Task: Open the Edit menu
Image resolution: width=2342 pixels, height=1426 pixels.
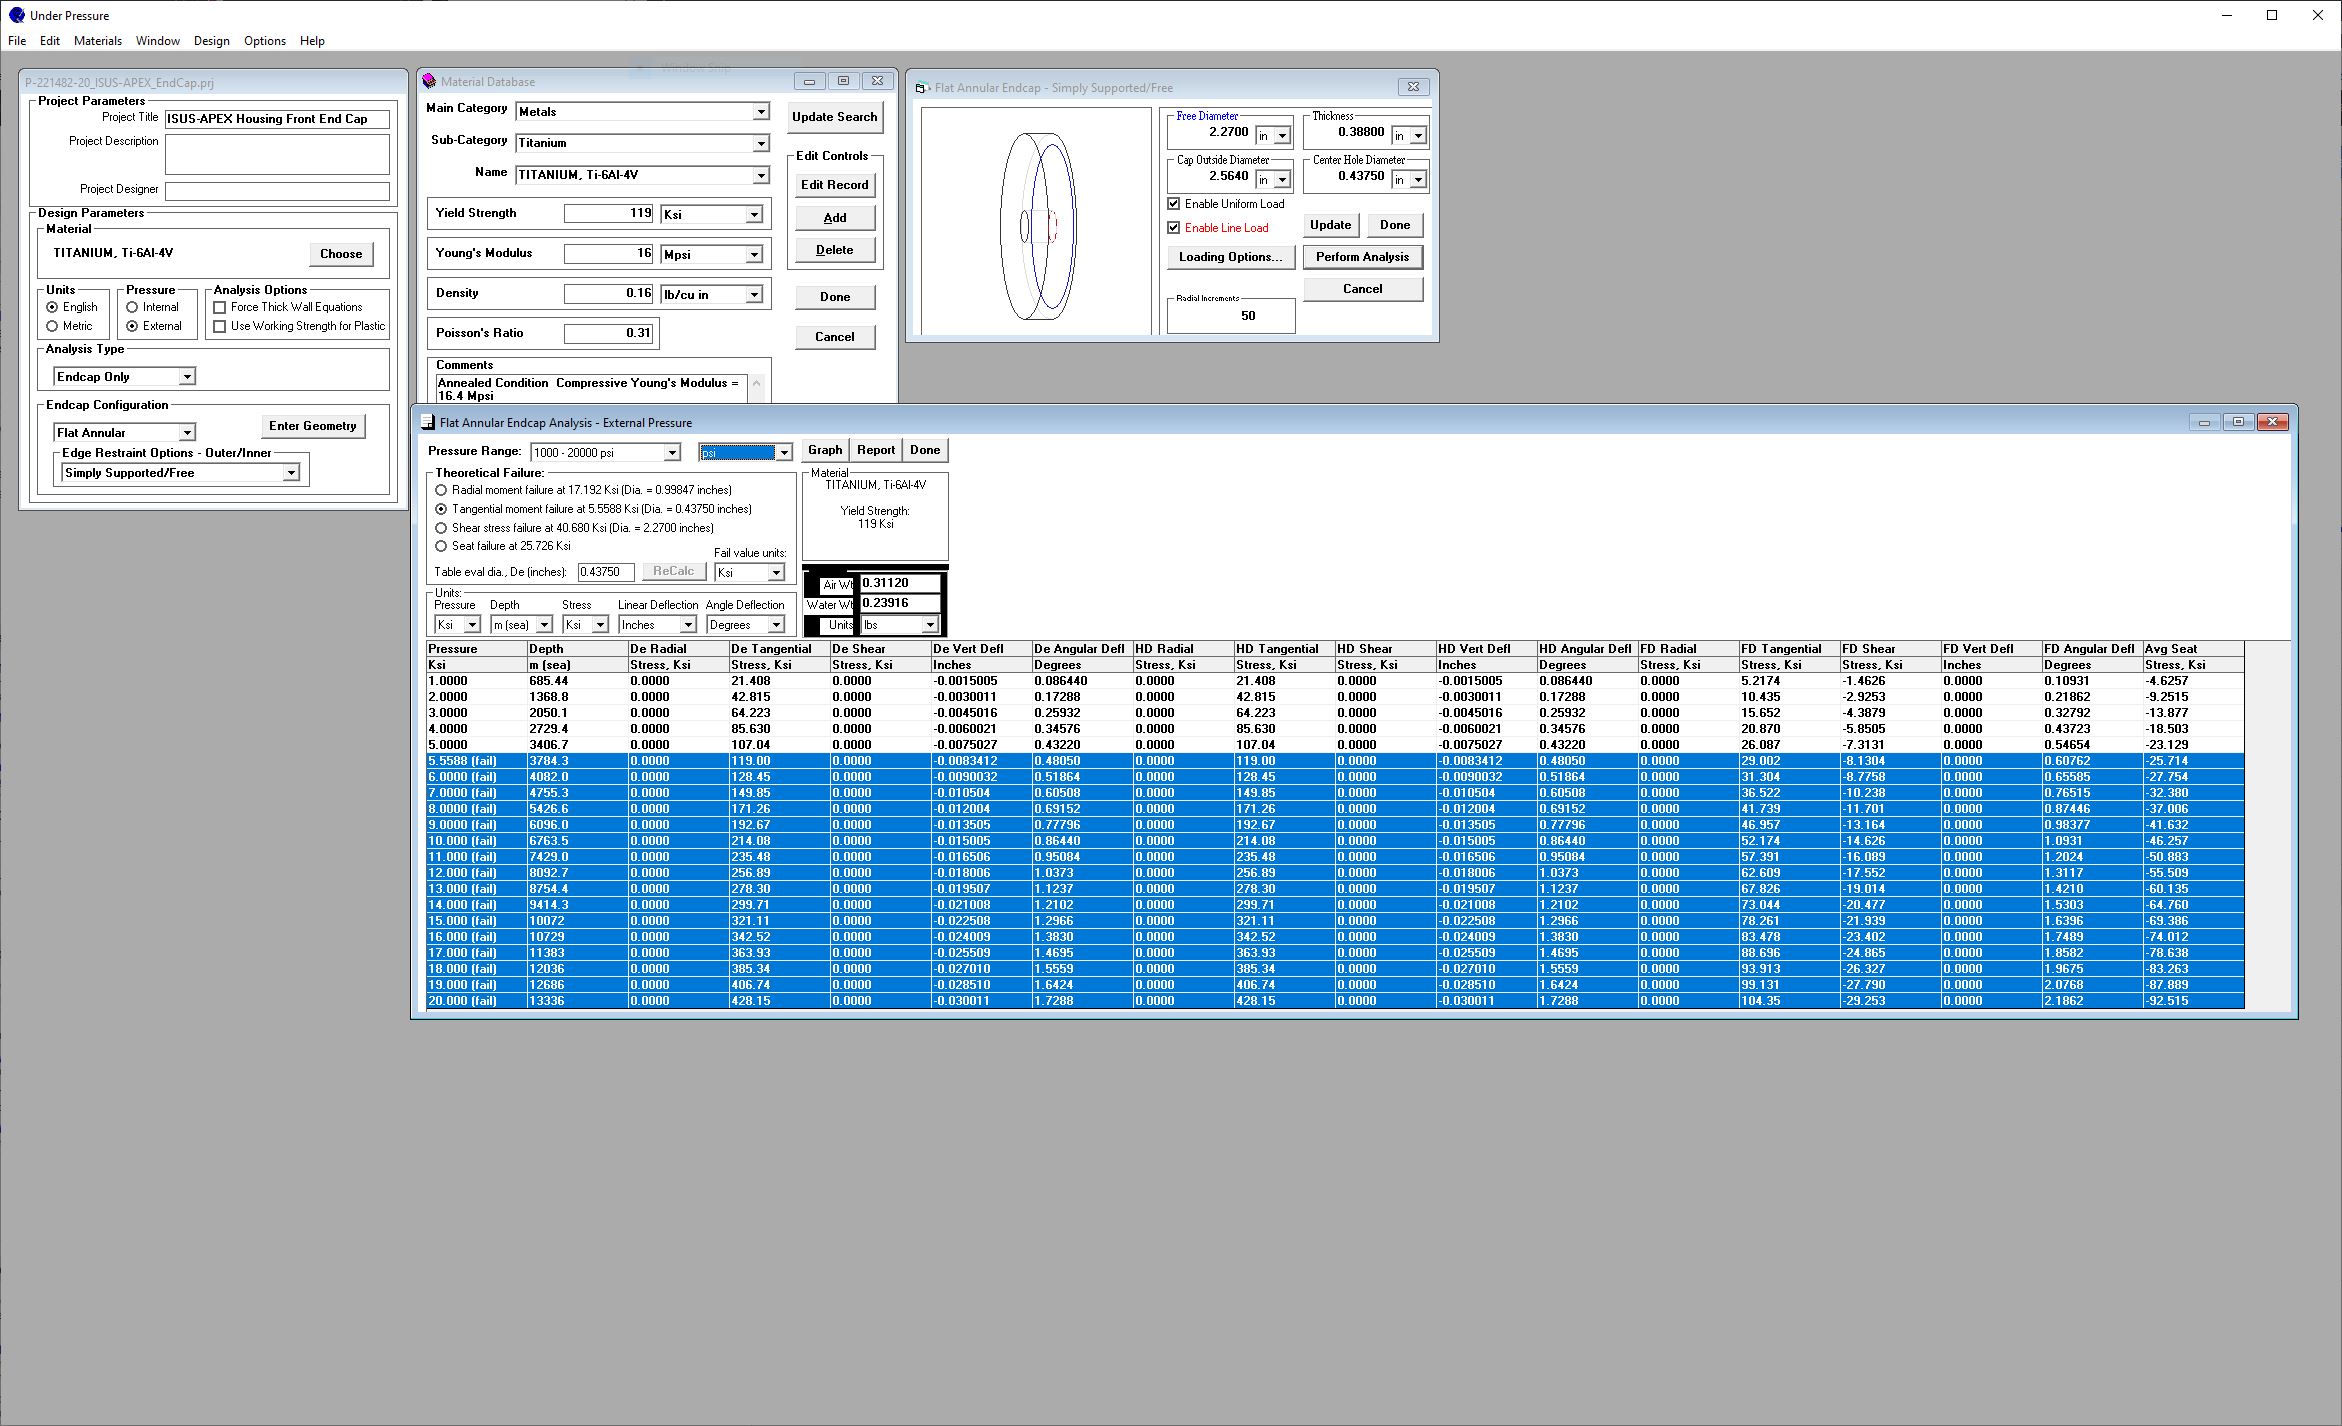Action: pos(50,41)
